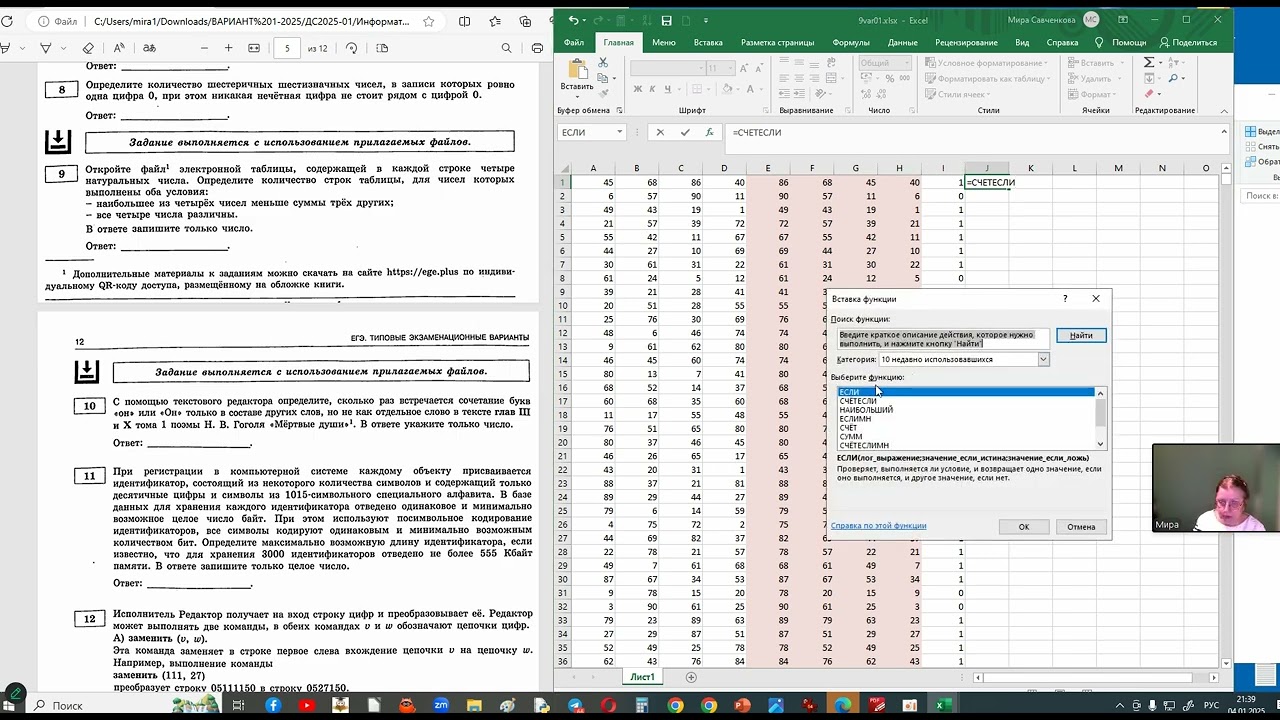Click the Найти button in dialog
Screen dimensions: 1280x720
tap(1081, 335)
